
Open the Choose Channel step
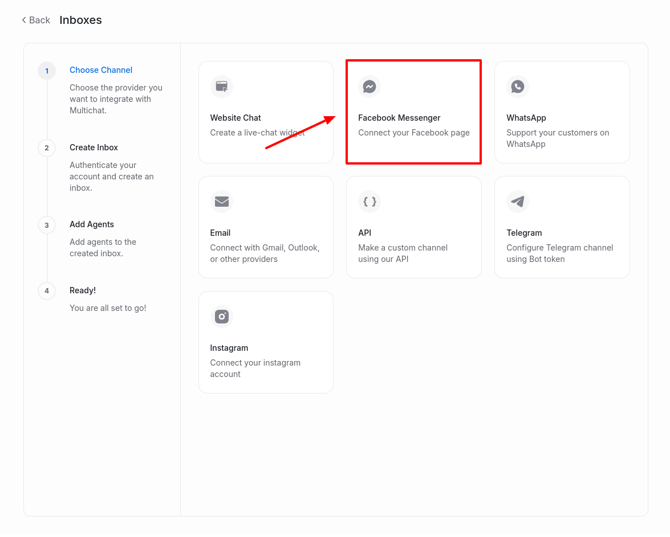pos(101,70)
